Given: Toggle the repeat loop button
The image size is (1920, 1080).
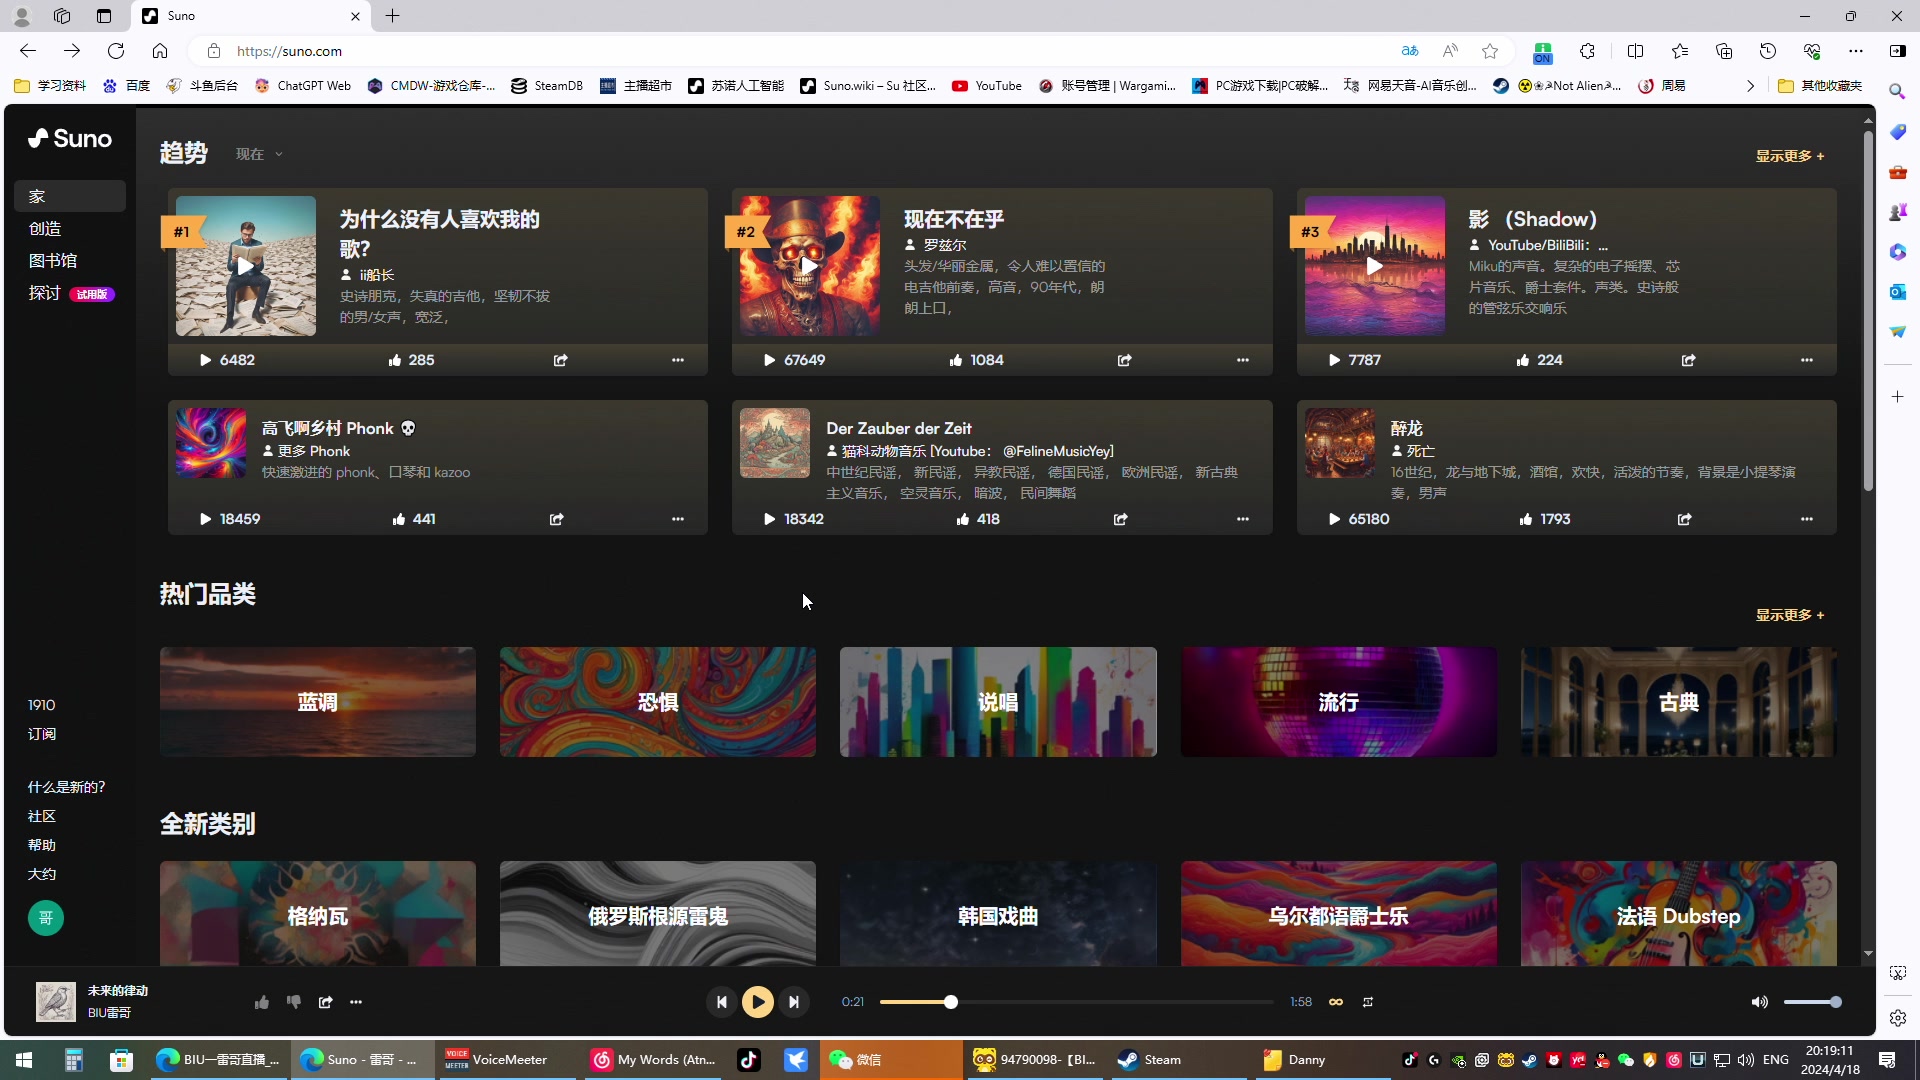Looking at the screenshot, I should point(1367,1002).
